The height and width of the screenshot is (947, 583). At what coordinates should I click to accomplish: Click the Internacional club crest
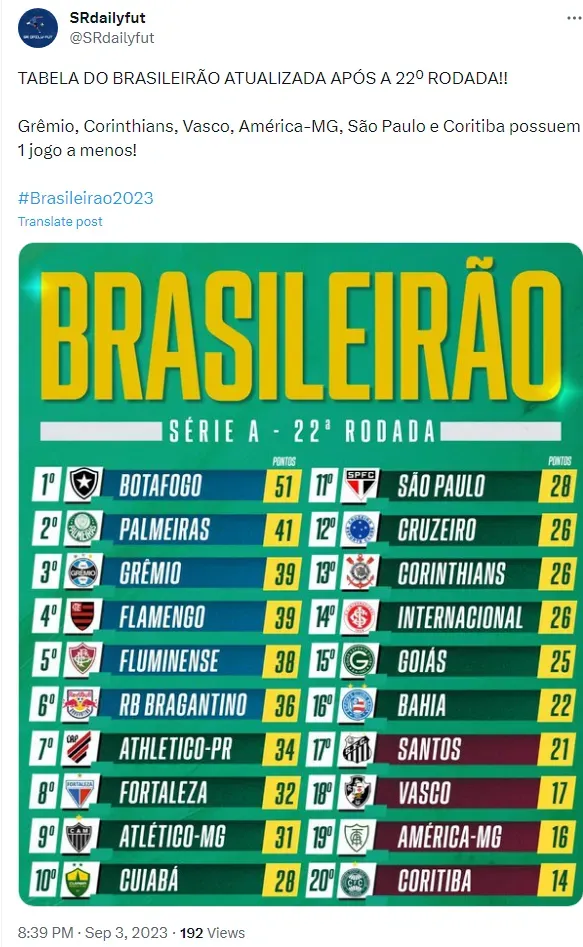(360, 616)
